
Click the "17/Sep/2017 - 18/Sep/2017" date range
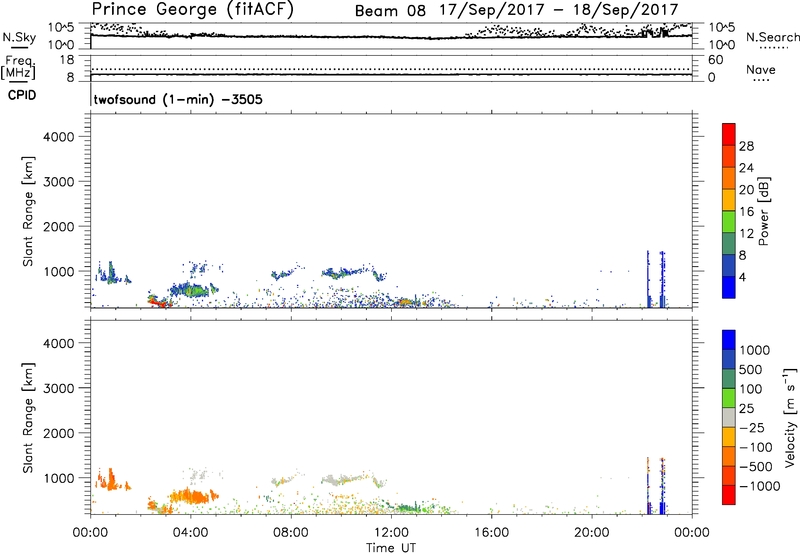(559, 10)
